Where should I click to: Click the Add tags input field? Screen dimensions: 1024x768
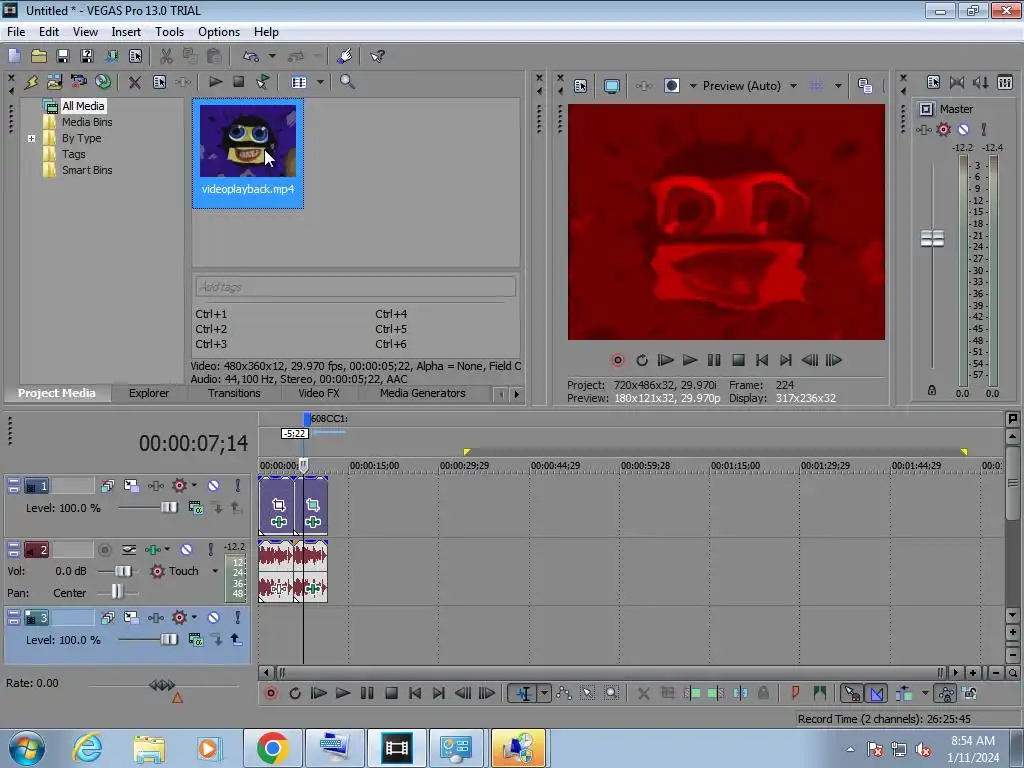(x=355, y=287)
